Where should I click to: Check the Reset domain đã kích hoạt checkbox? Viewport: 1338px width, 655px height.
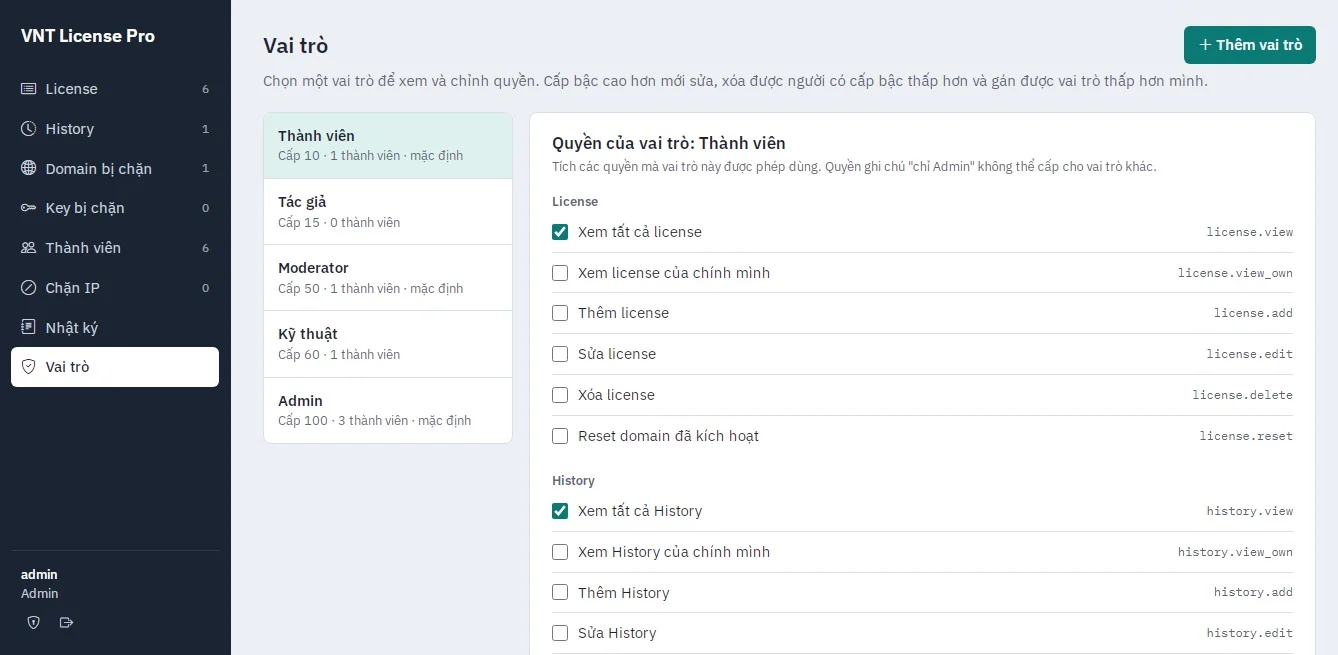pos(560,436)
